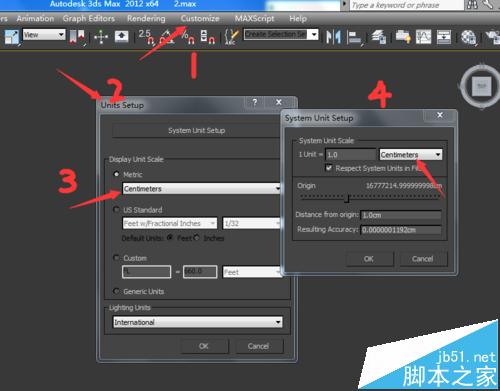Click the custom unit name field

[147, 272]
